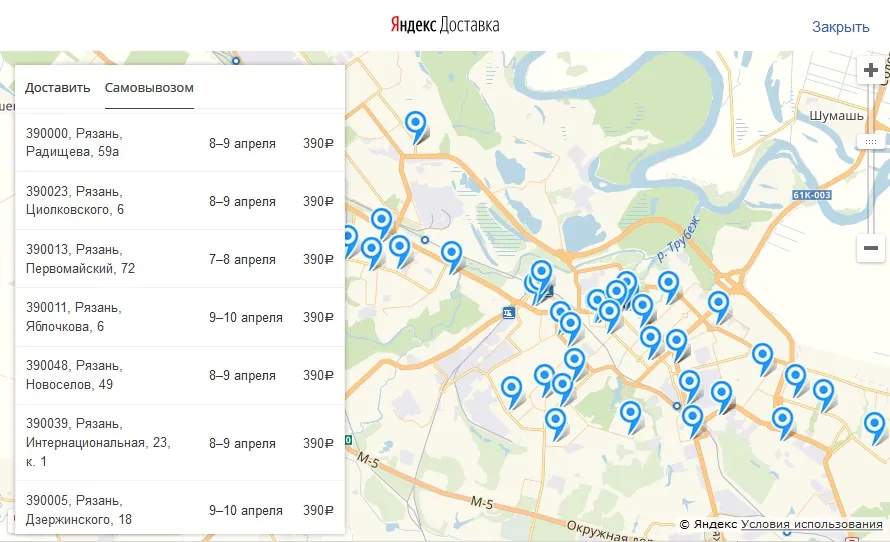Screen dimensions: 890x542
Task: Close the map via Закрыть
Action: point(840,27)
